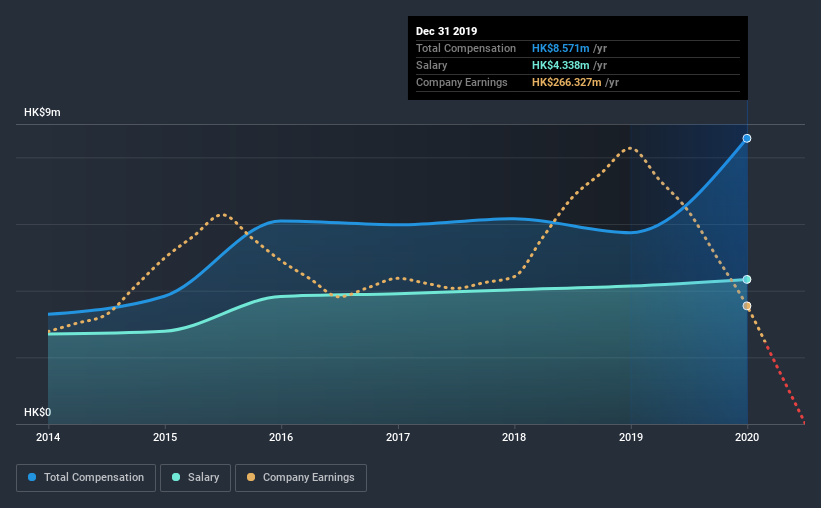
Task: Click the 2017 x-axis label
Action: (398, 437)
